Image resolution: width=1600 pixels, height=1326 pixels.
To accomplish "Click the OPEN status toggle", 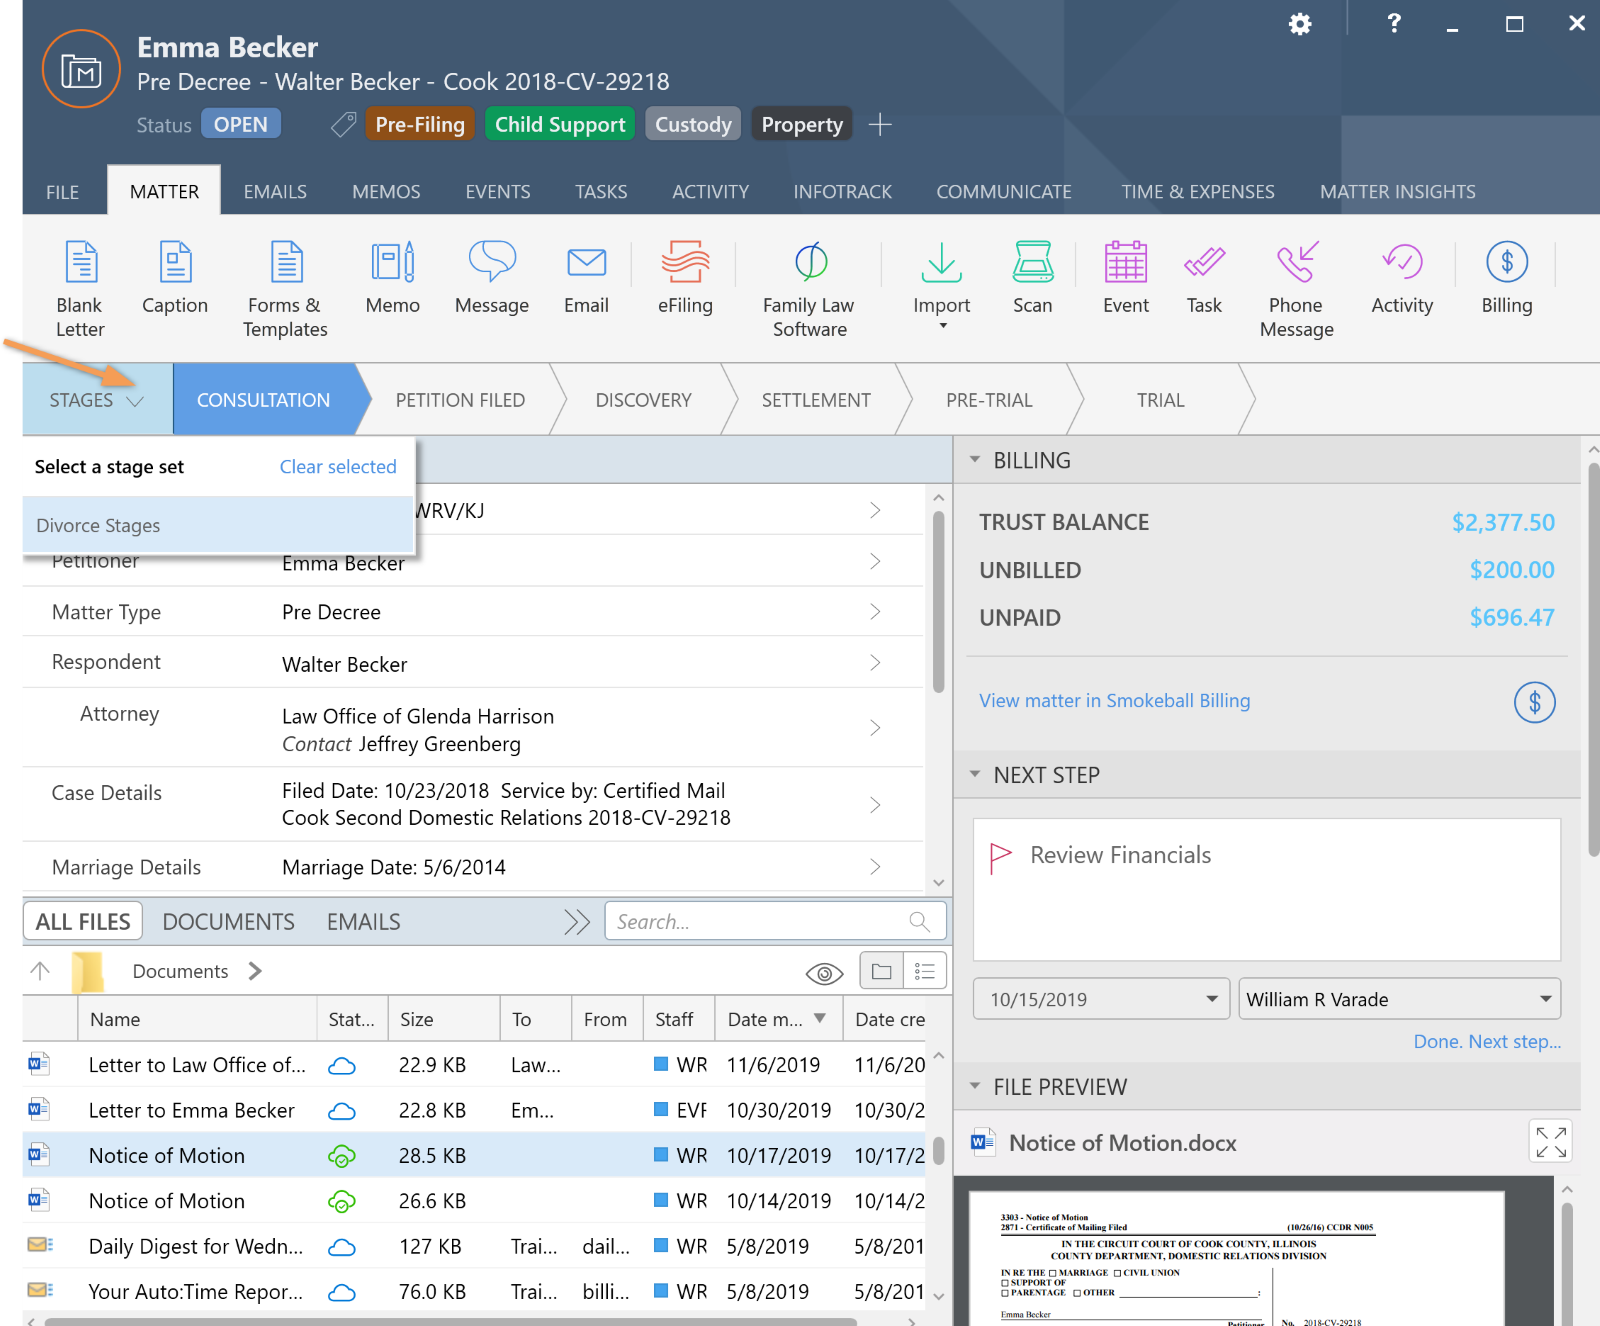I will (x=241, y=124).
